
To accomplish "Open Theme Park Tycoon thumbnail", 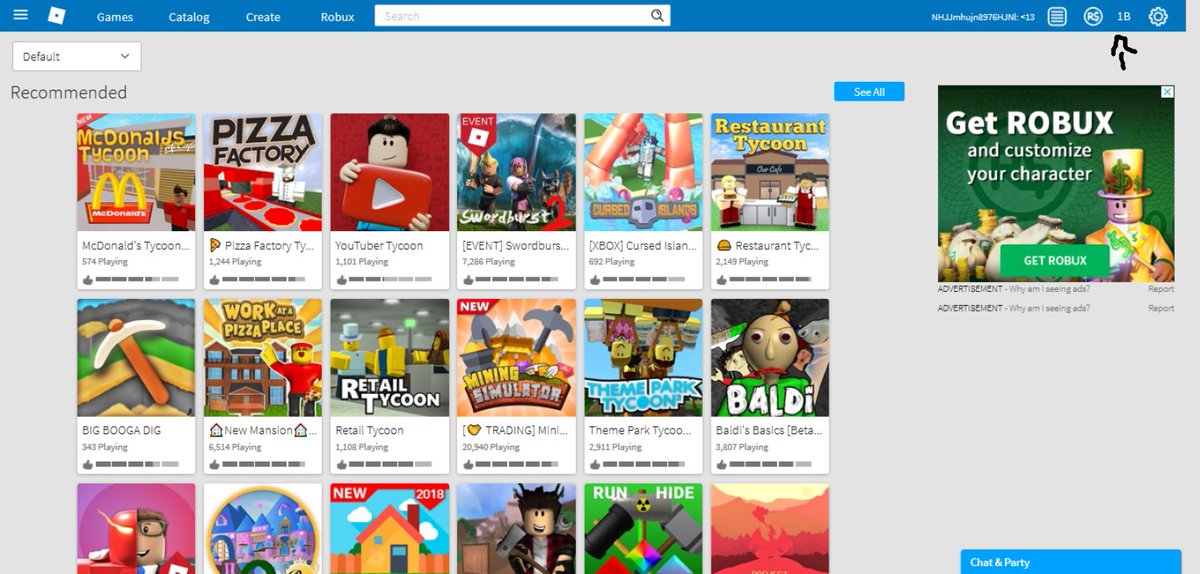I will coord(644,357).
